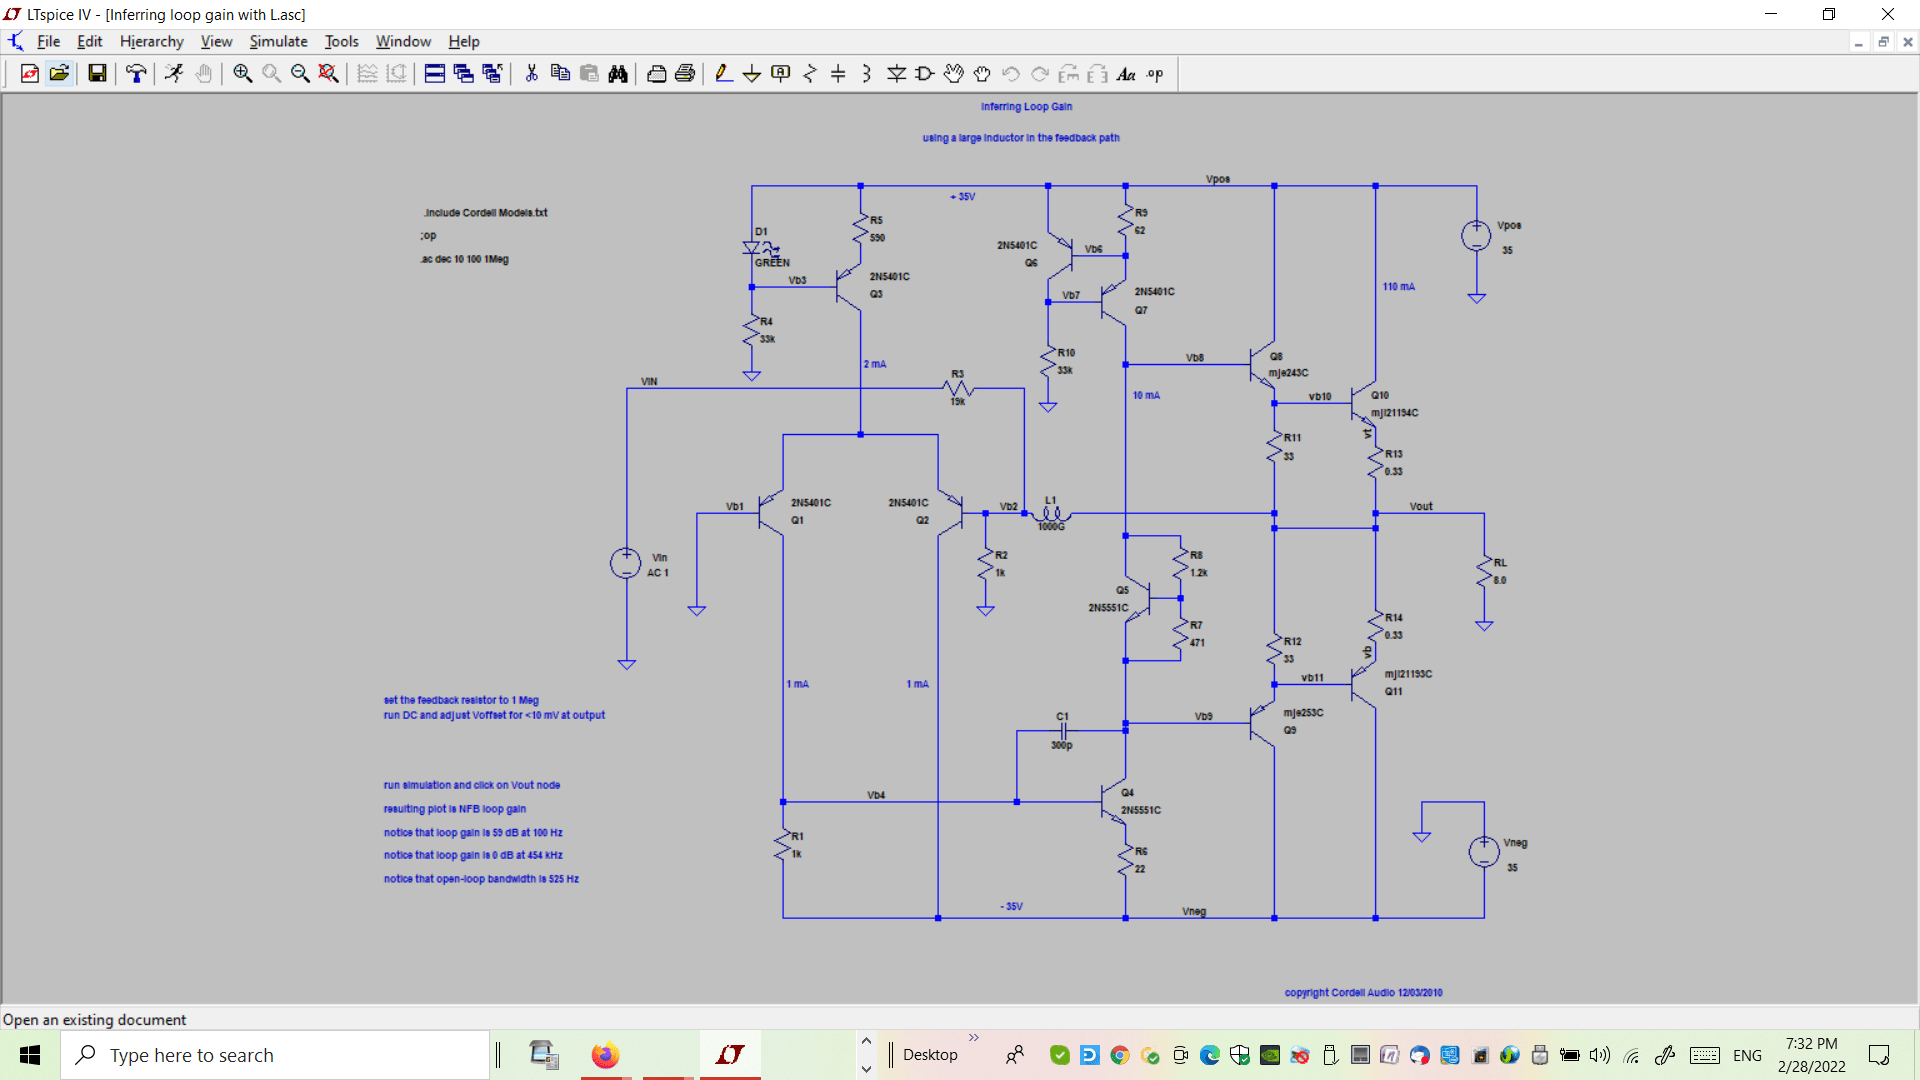Click the Chrome tray icon
Image resolution: width=1920 pixels, height=1080 pixels.
coord(1120,1055)
